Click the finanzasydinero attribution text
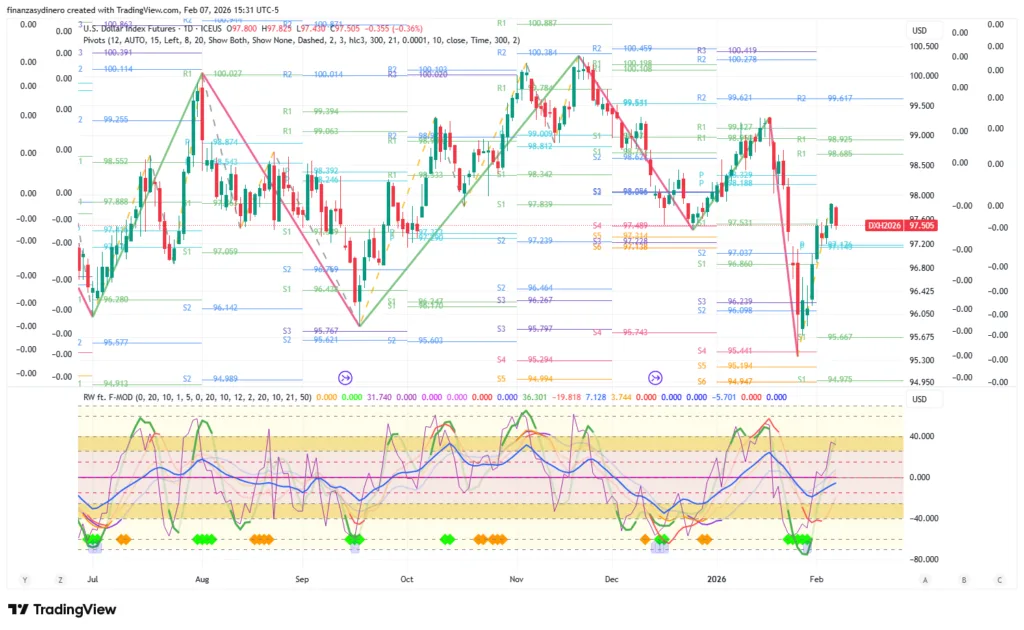 [120, 9]
